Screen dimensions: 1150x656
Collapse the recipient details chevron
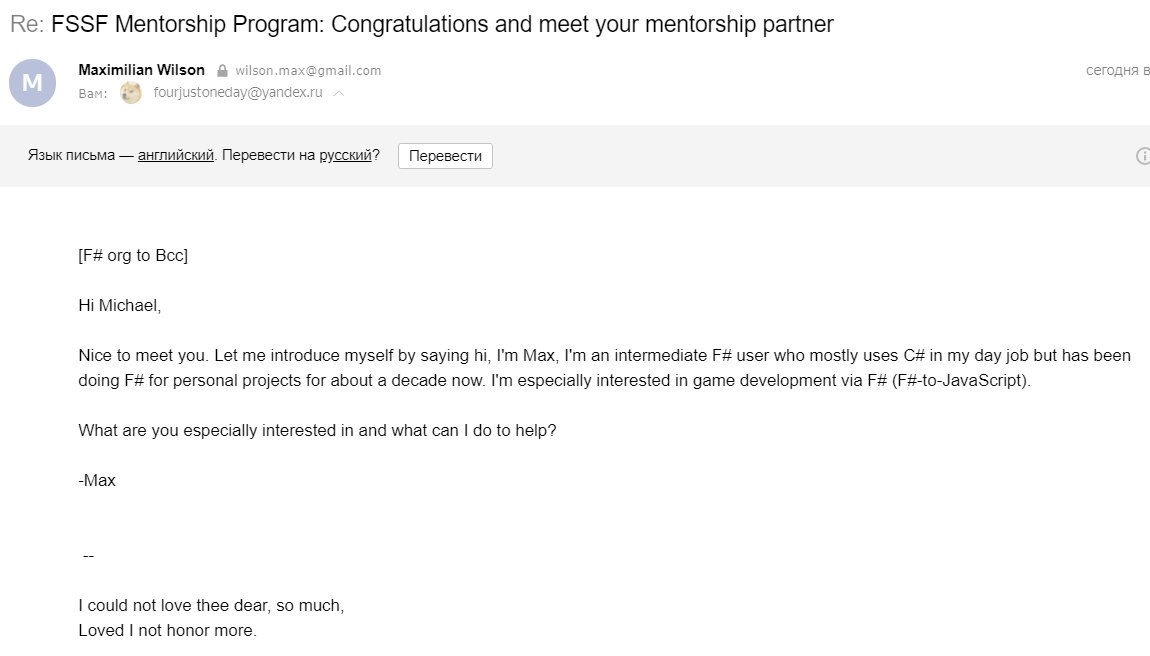tap(339, 93)
